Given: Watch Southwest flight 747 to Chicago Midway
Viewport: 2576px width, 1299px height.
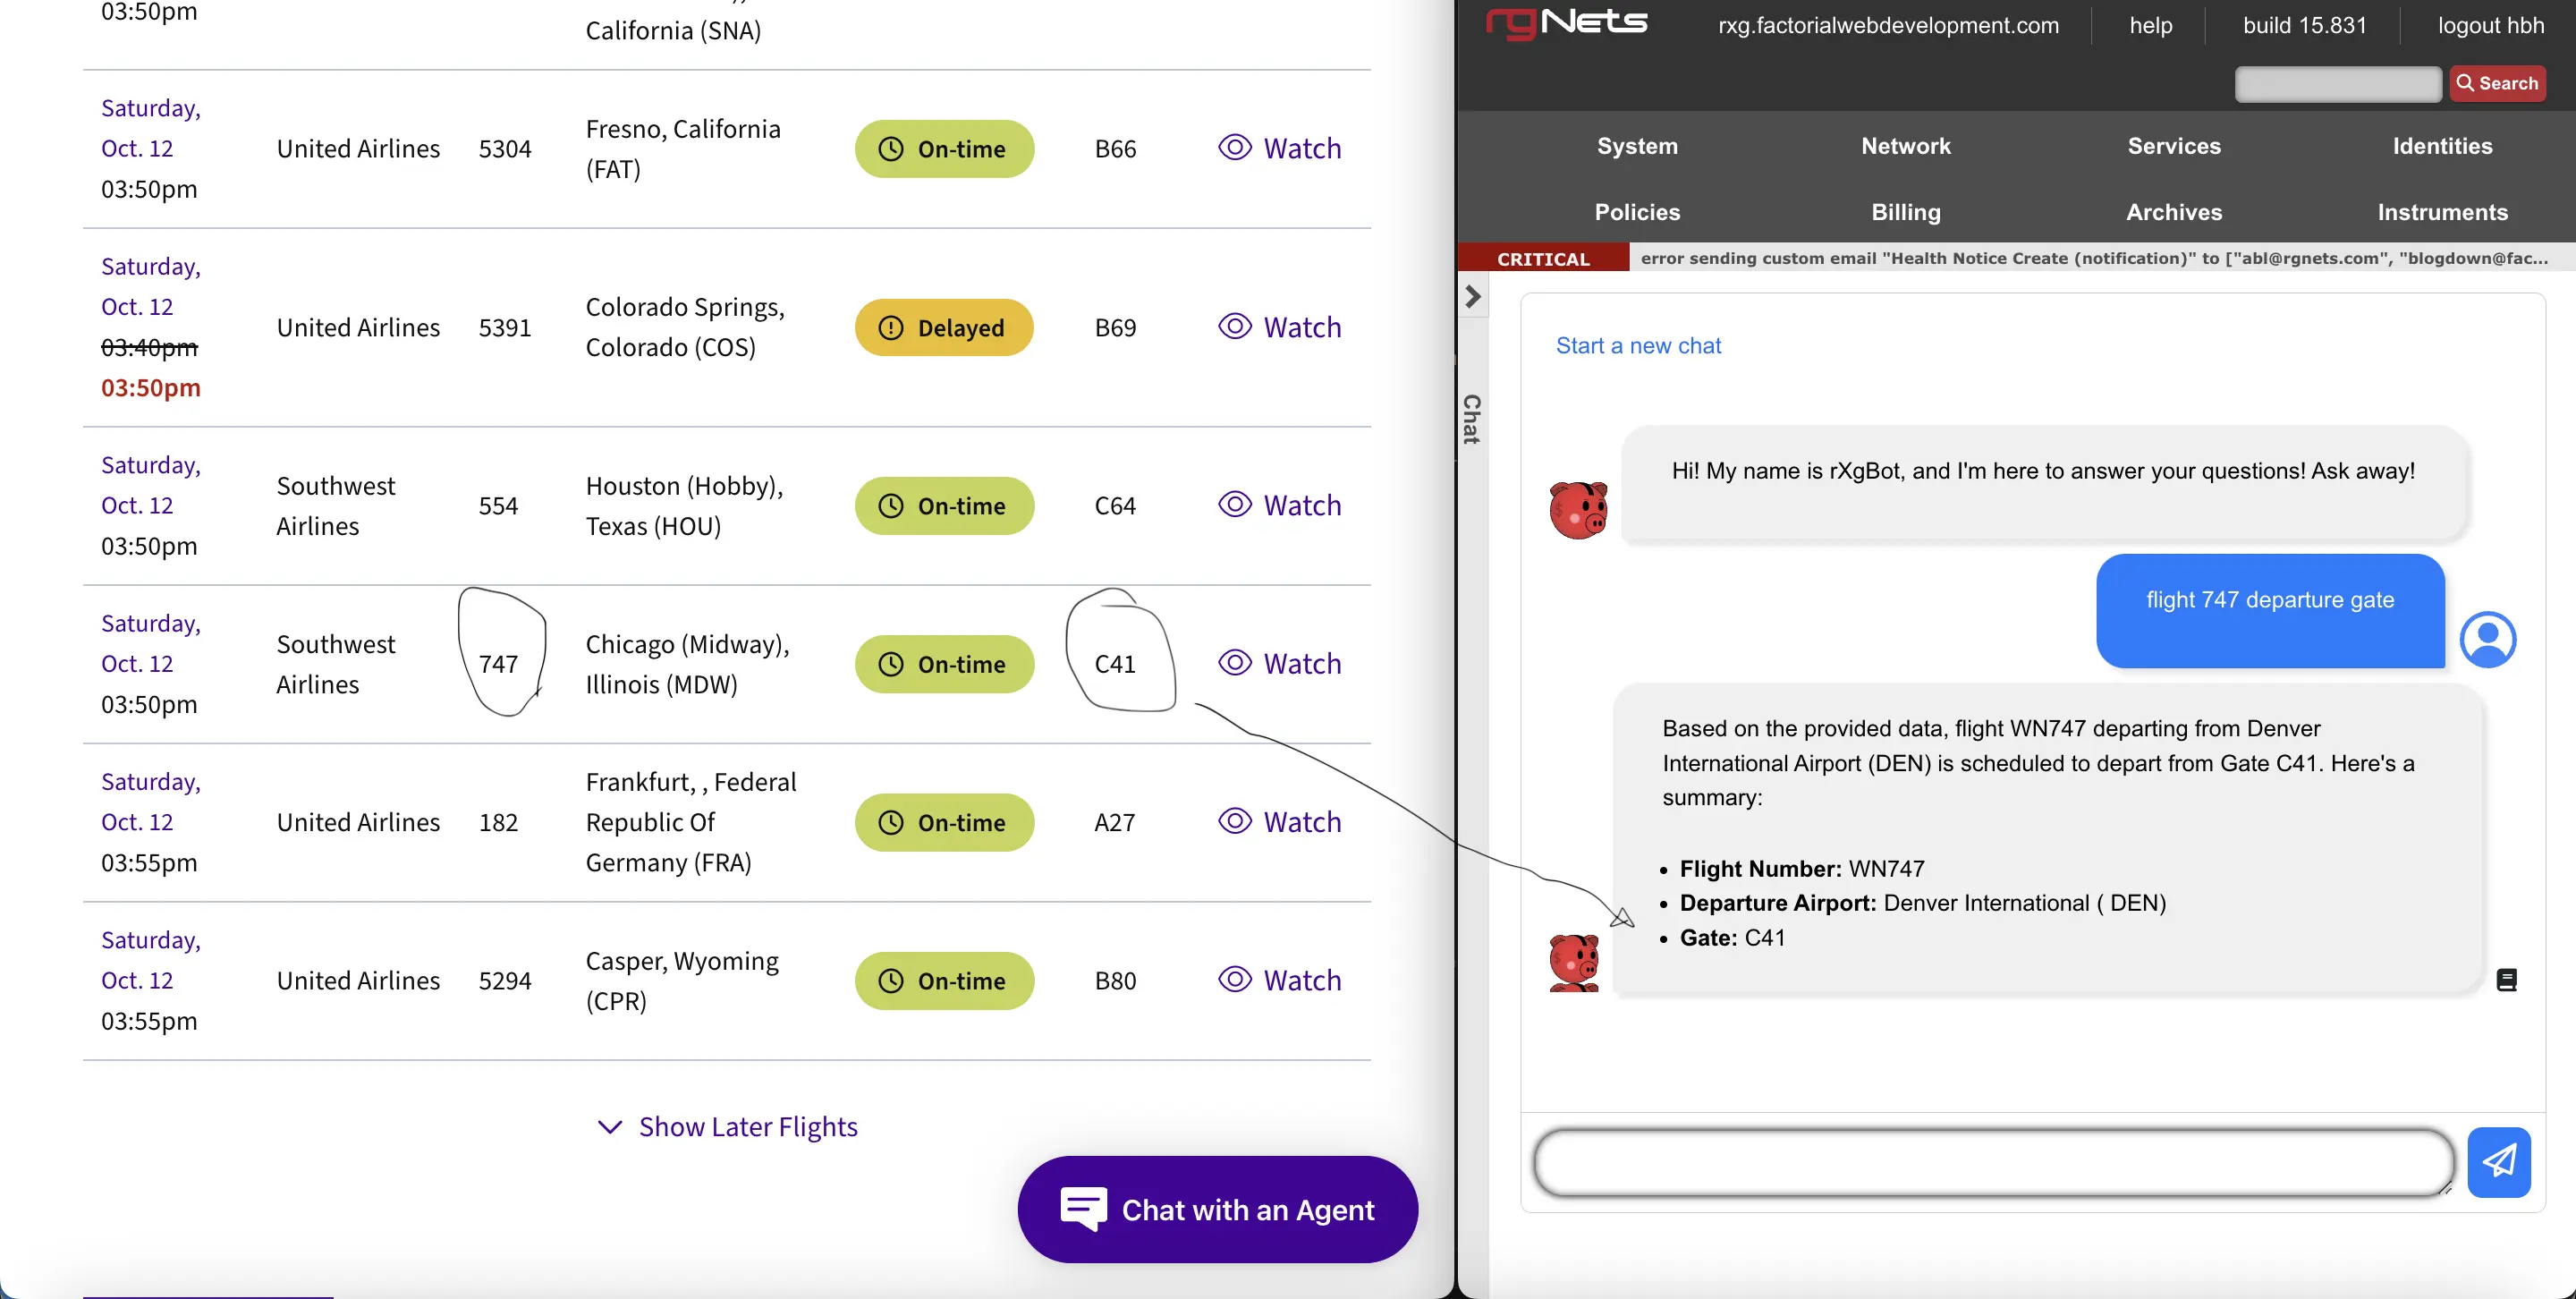Looking at the screenshot, I should point(1280,663).
